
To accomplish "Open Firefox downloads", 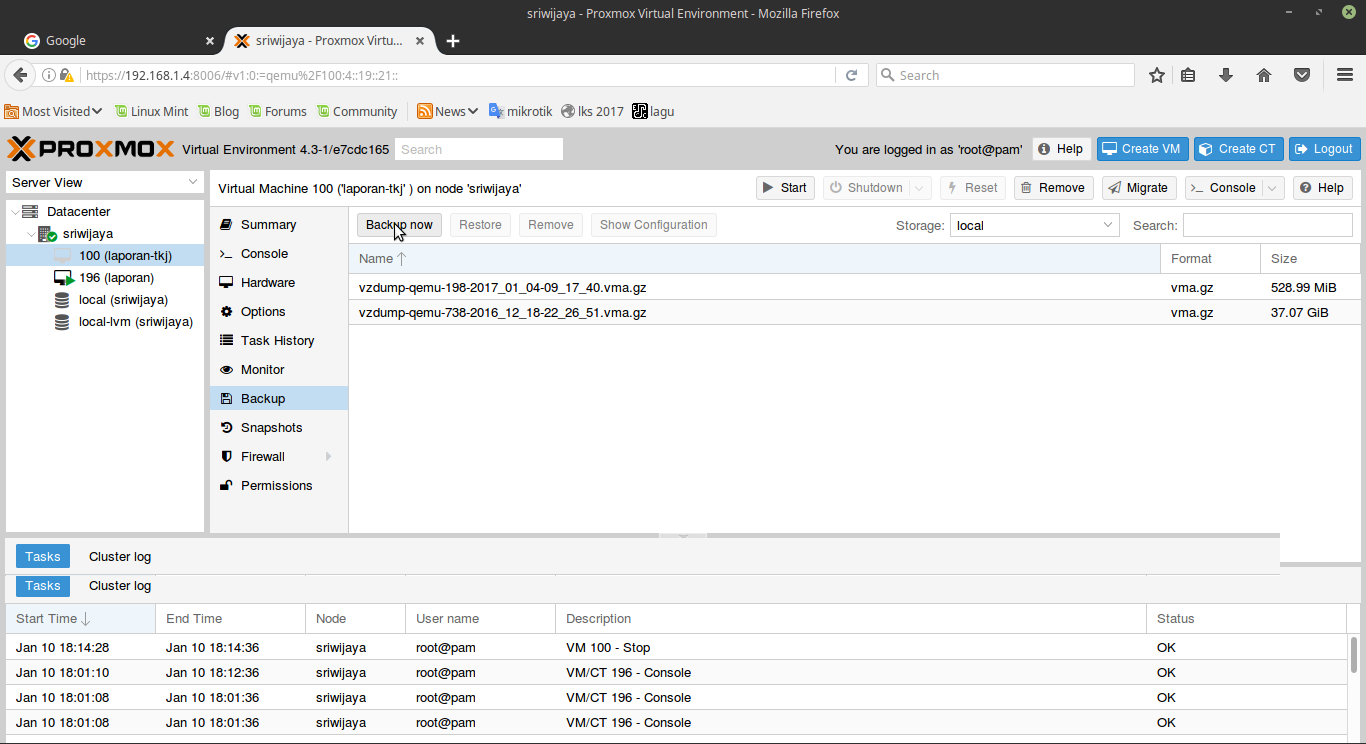I will point(1226,74).
